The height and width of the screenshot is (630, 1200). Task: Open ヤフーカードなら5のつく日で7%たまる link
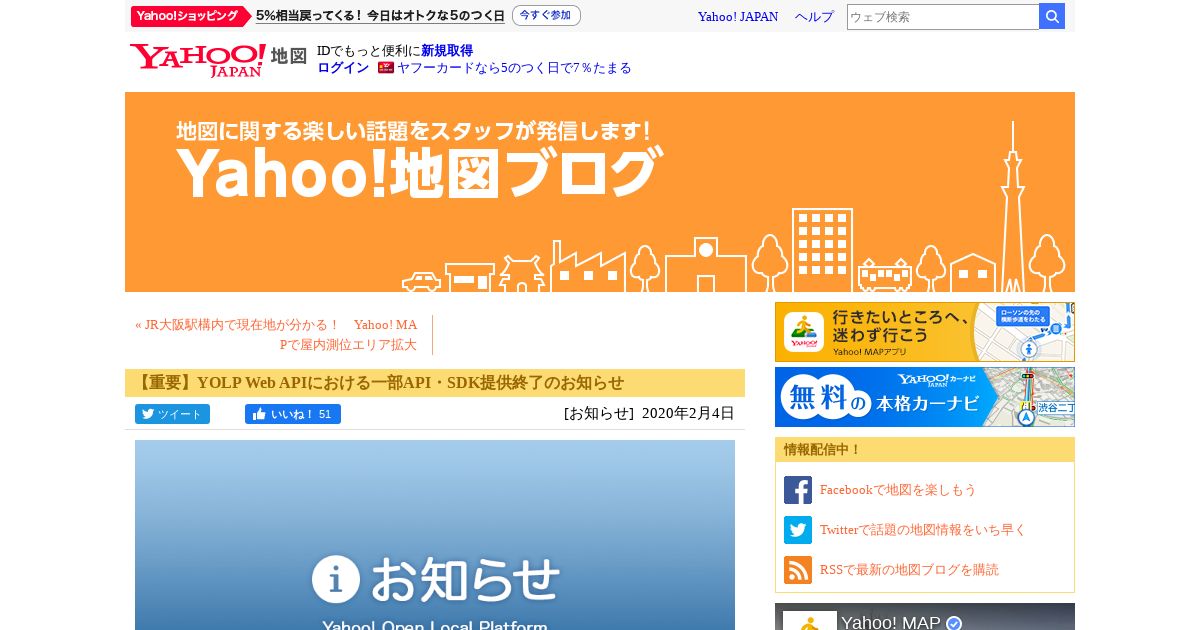tap(514, 68)
